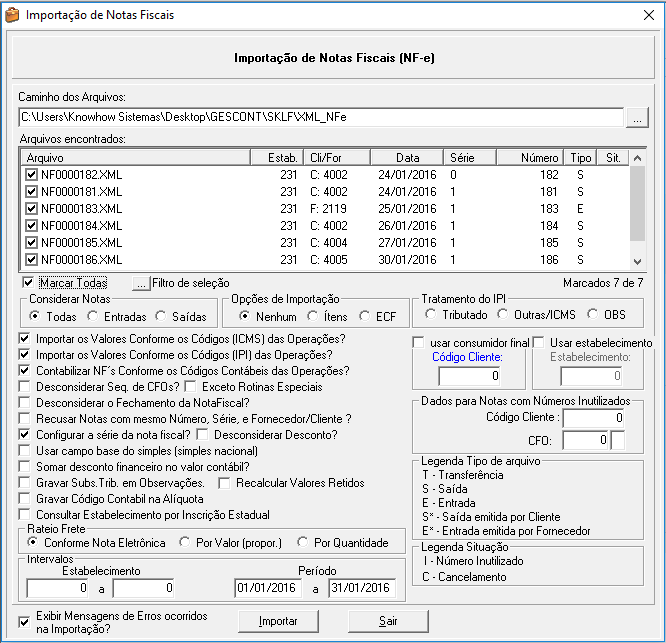
Task: Uncheck the NF0000183.XML file row
Action: [x=31, y=208]
